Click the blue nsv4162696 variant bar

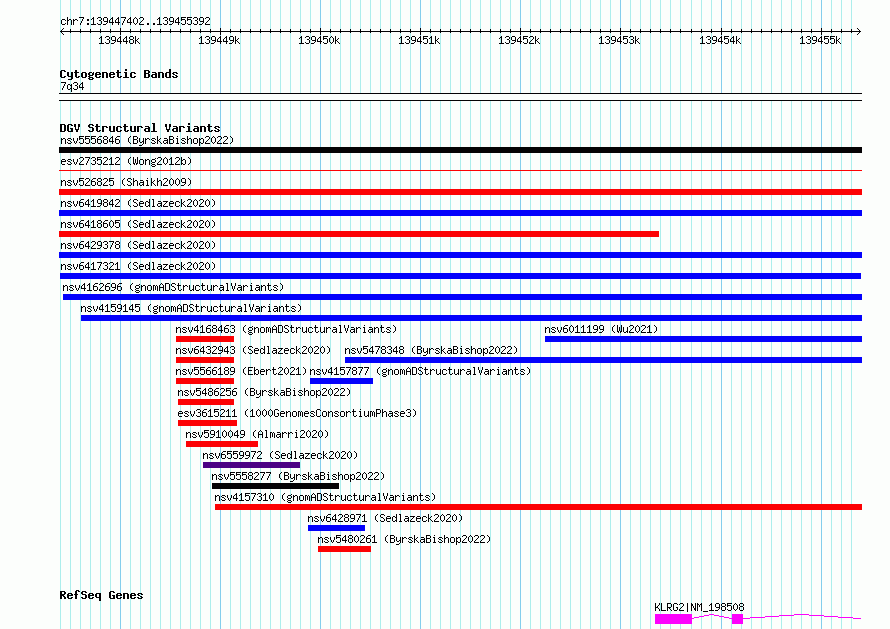click(x=462, y=297)
